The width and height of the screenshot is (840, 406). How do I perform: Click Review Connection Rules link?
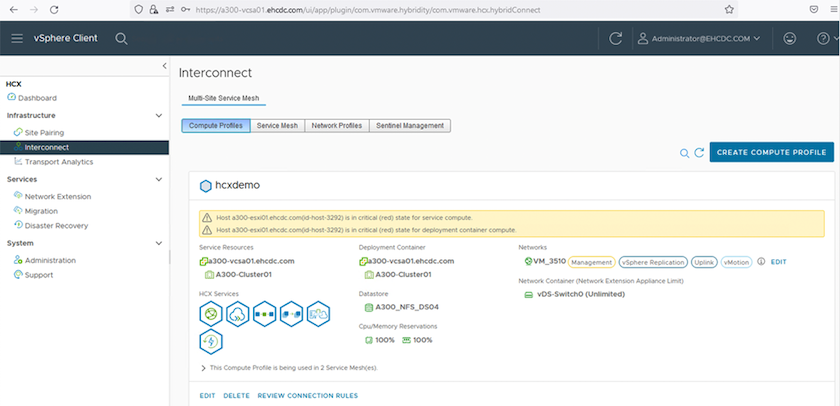tap(308, 395)
